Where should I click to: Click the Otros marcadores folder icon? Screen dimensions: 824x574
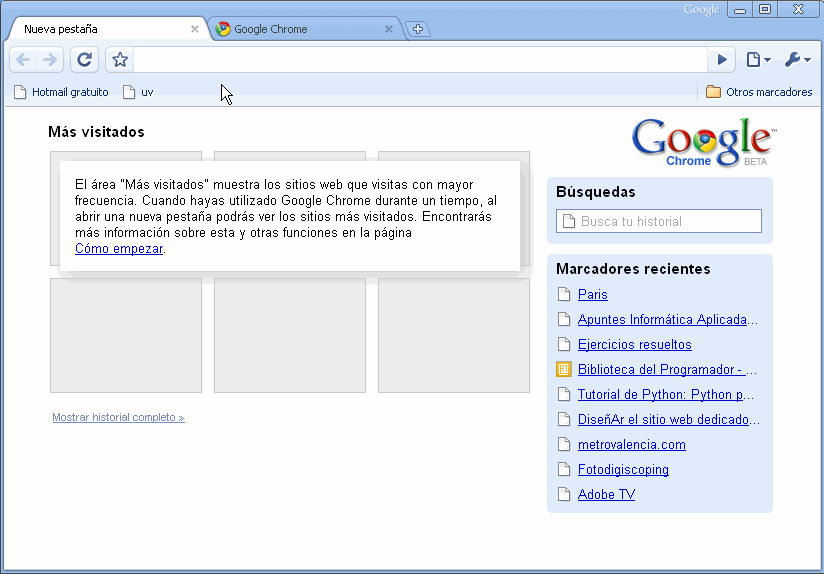coord(713,92)
